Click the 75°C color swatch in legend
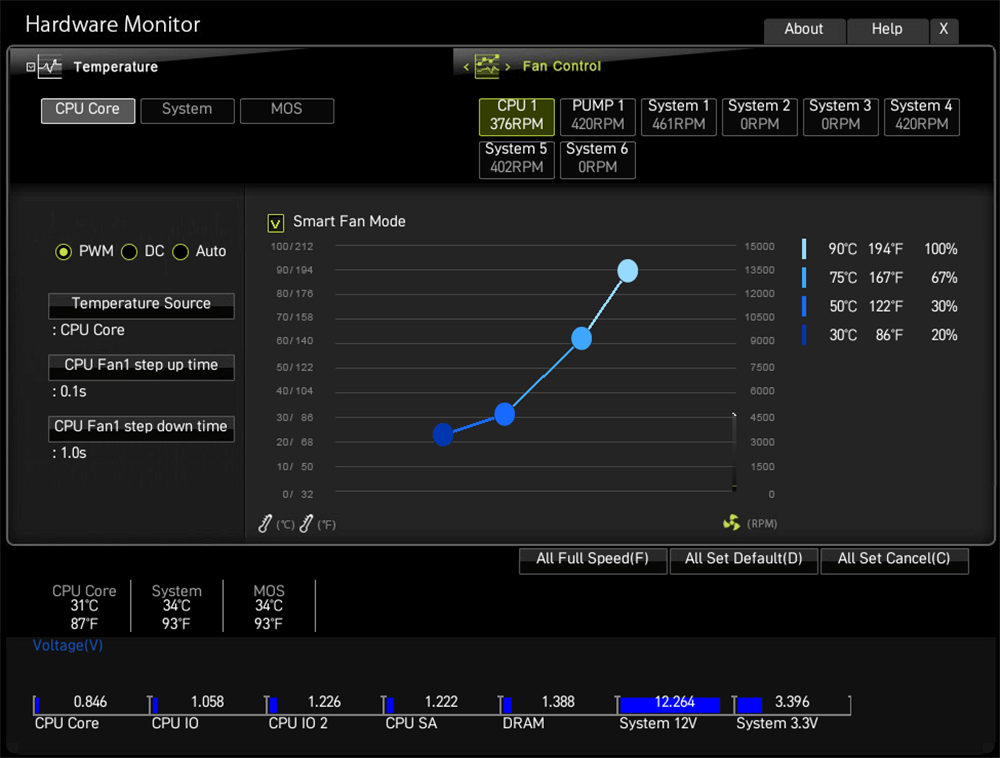Viewport: 1000px width, 758px height. tap(804, 278)
